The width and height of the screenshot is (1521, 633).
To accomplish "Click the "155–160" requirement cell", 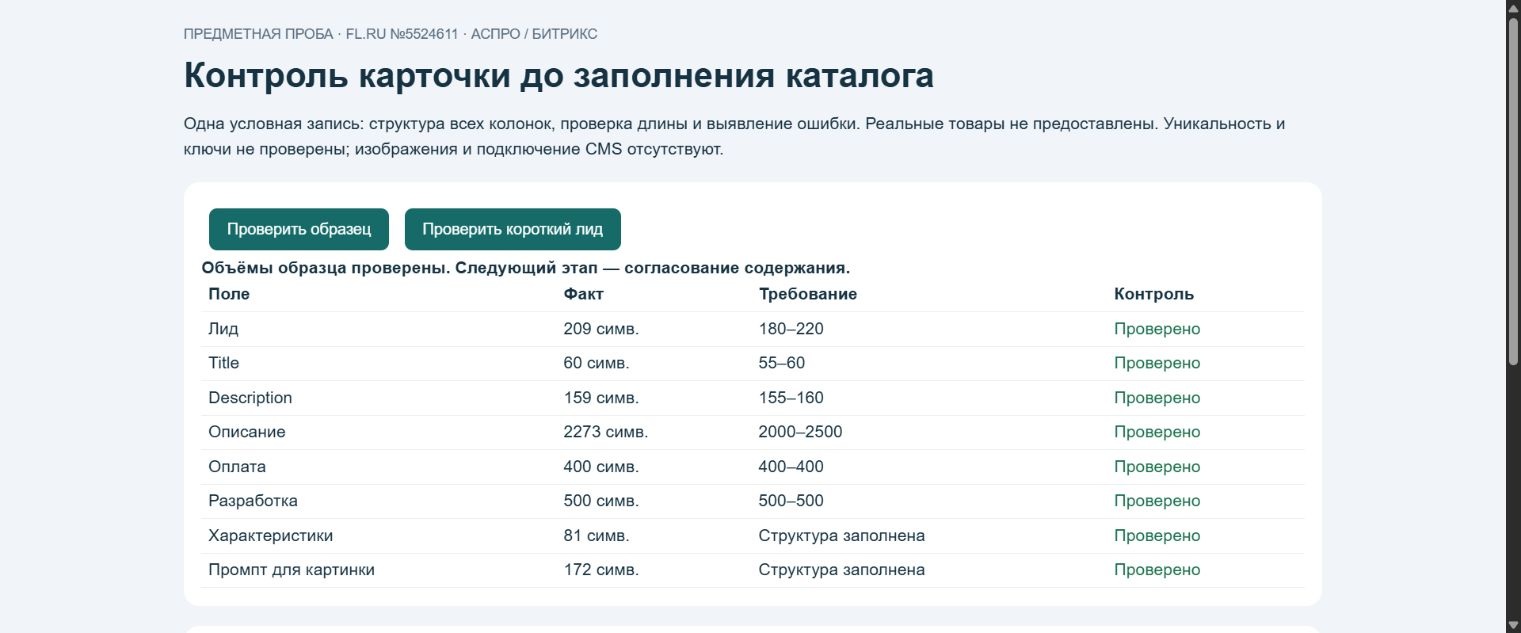I will (x=791, y=398).
